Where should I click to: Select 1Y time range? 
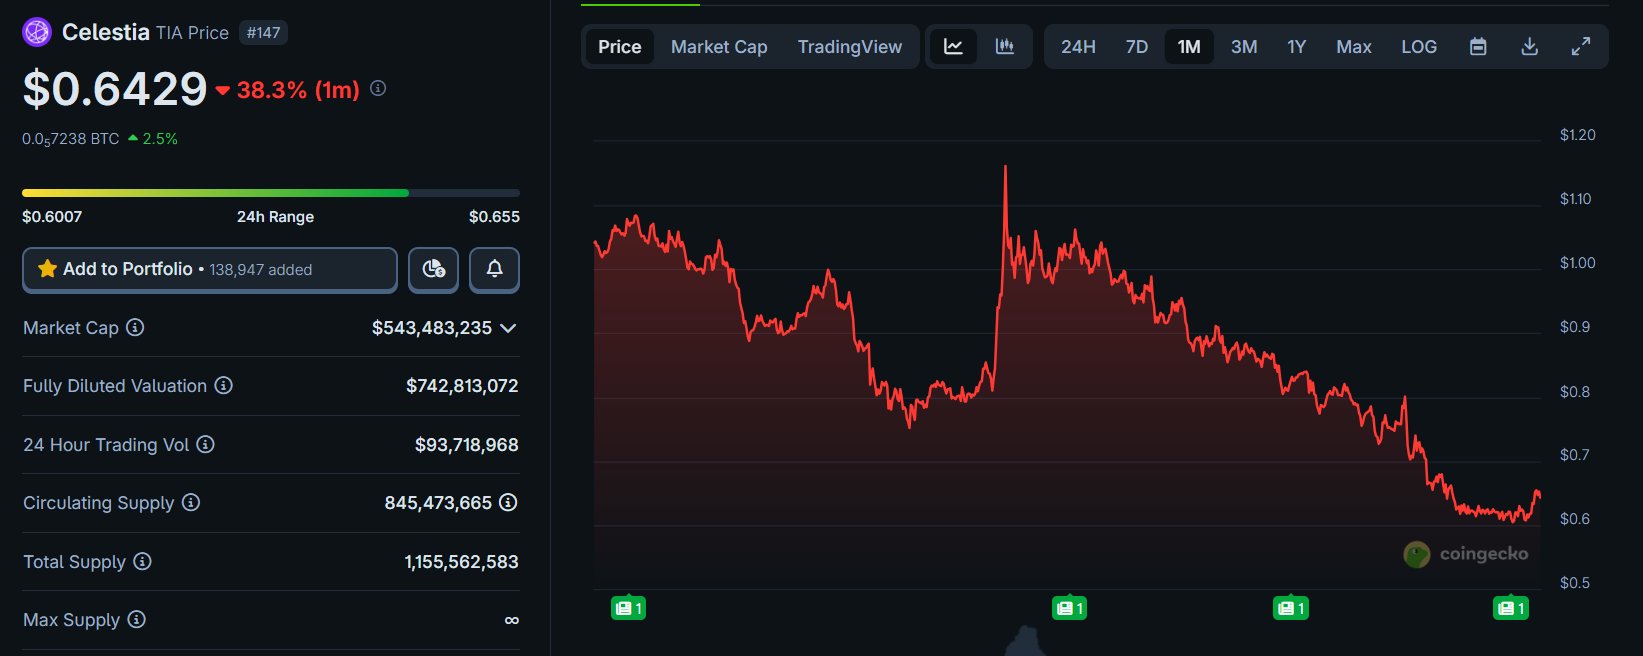[1297, 47]
